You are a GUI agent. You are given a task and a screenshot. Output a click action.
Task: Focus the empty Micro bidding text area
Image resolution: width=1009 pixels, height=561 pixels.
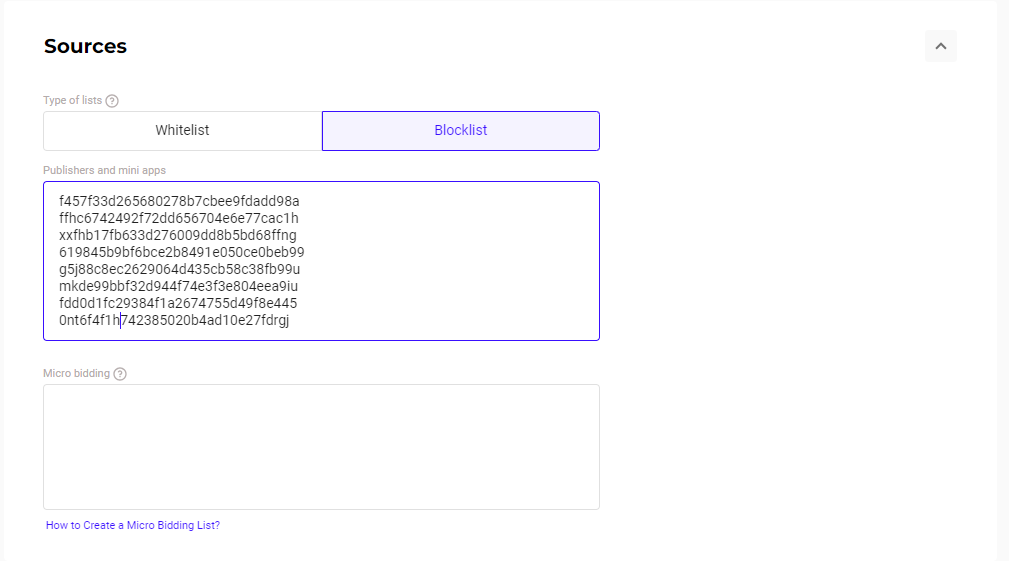321,446
